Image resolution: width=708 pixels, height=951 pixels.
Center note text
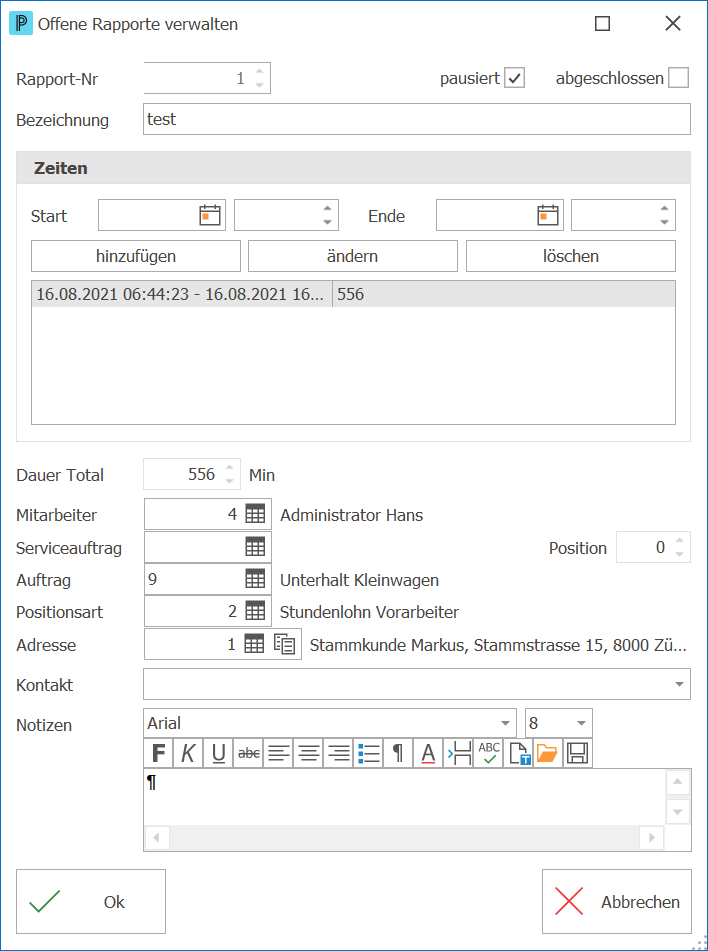click(308, 753)
